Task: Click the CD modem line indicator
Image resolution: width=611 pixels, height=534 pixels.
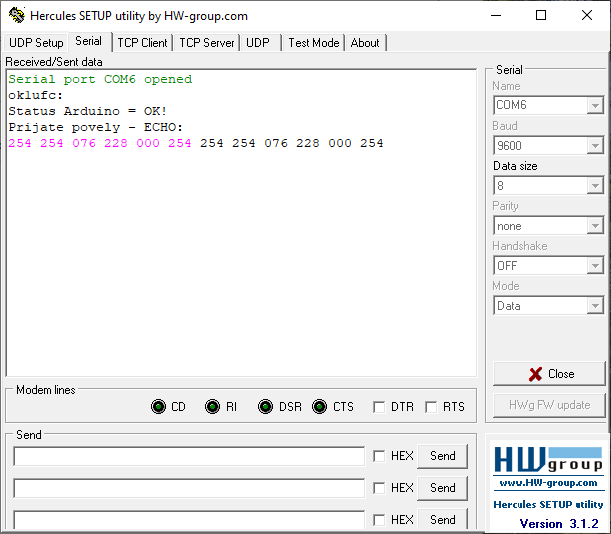Action: [158, 407]
